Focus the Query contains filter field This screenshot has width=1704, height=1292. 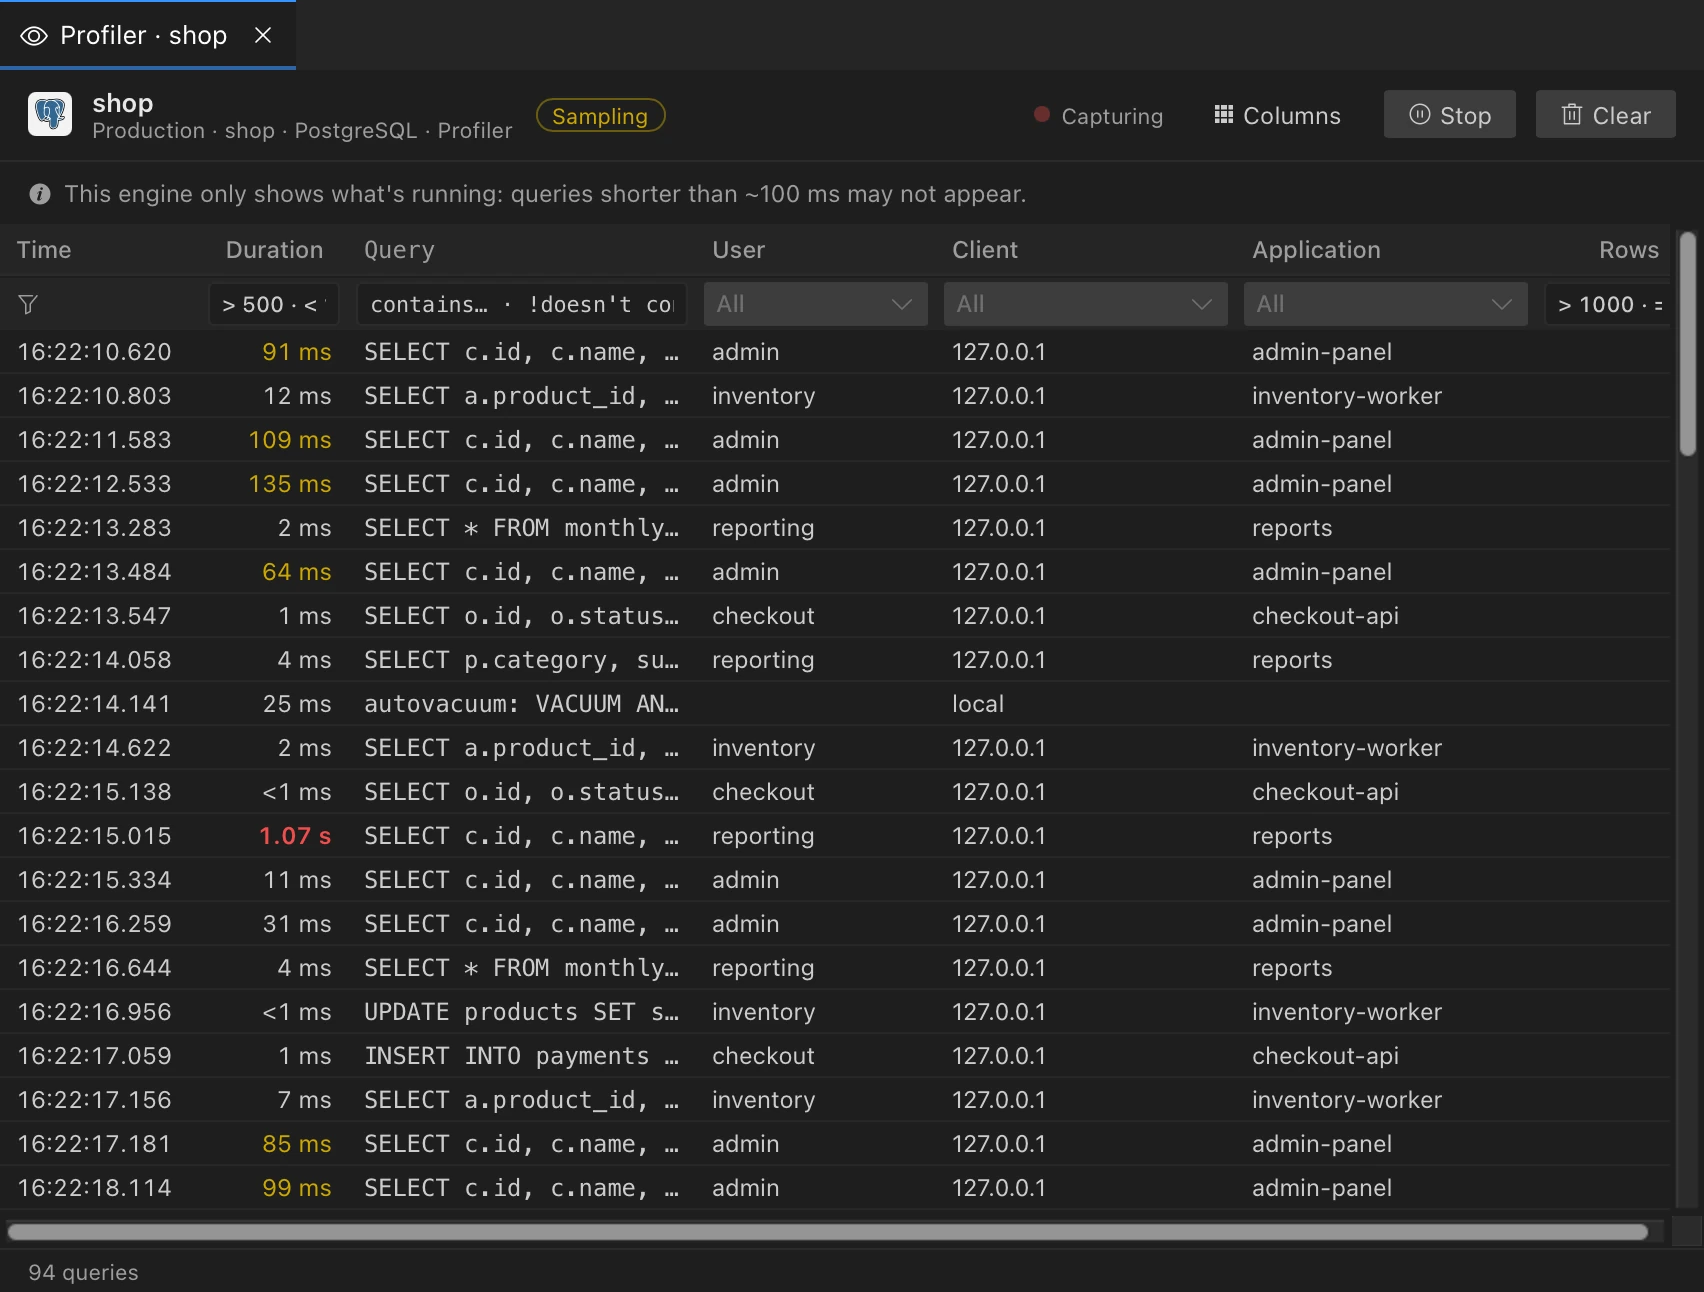522,304
